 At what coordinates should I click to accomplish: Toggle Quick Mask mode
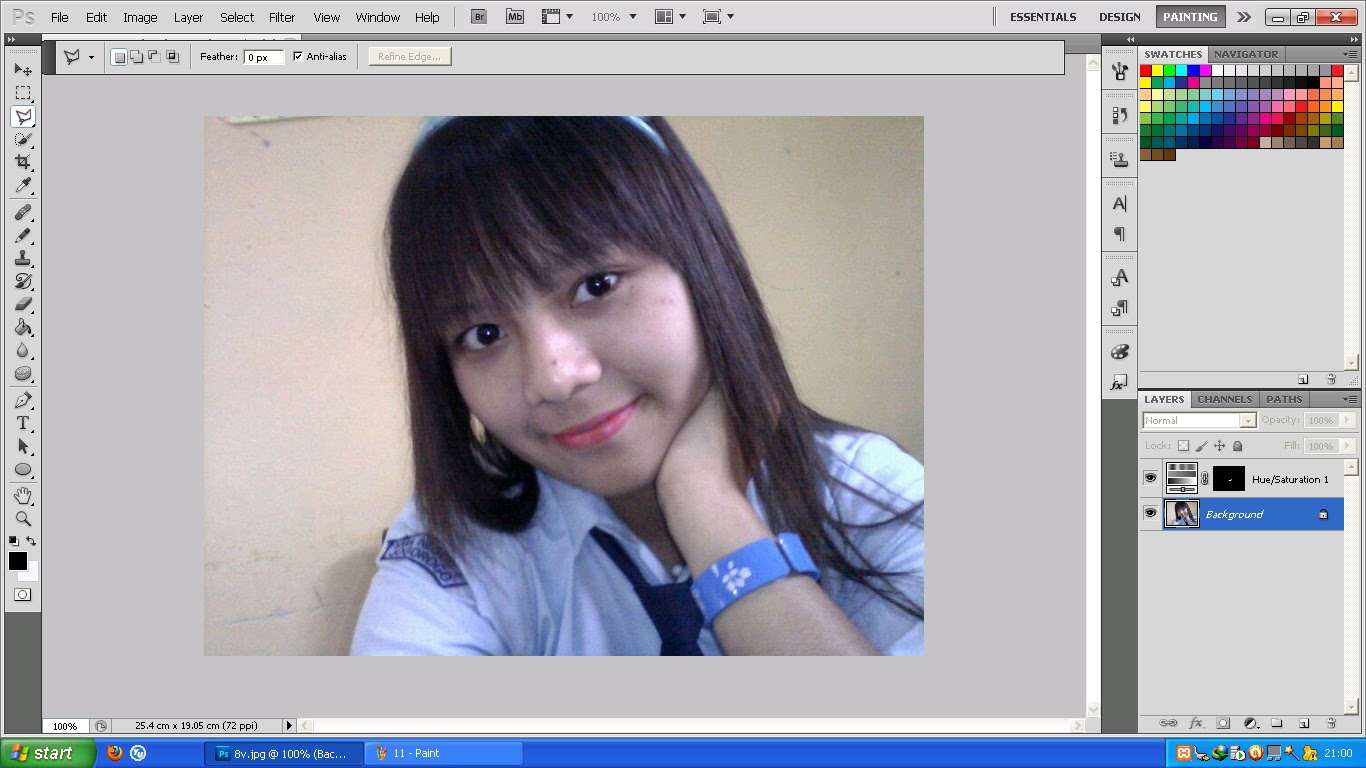(22, 594)
